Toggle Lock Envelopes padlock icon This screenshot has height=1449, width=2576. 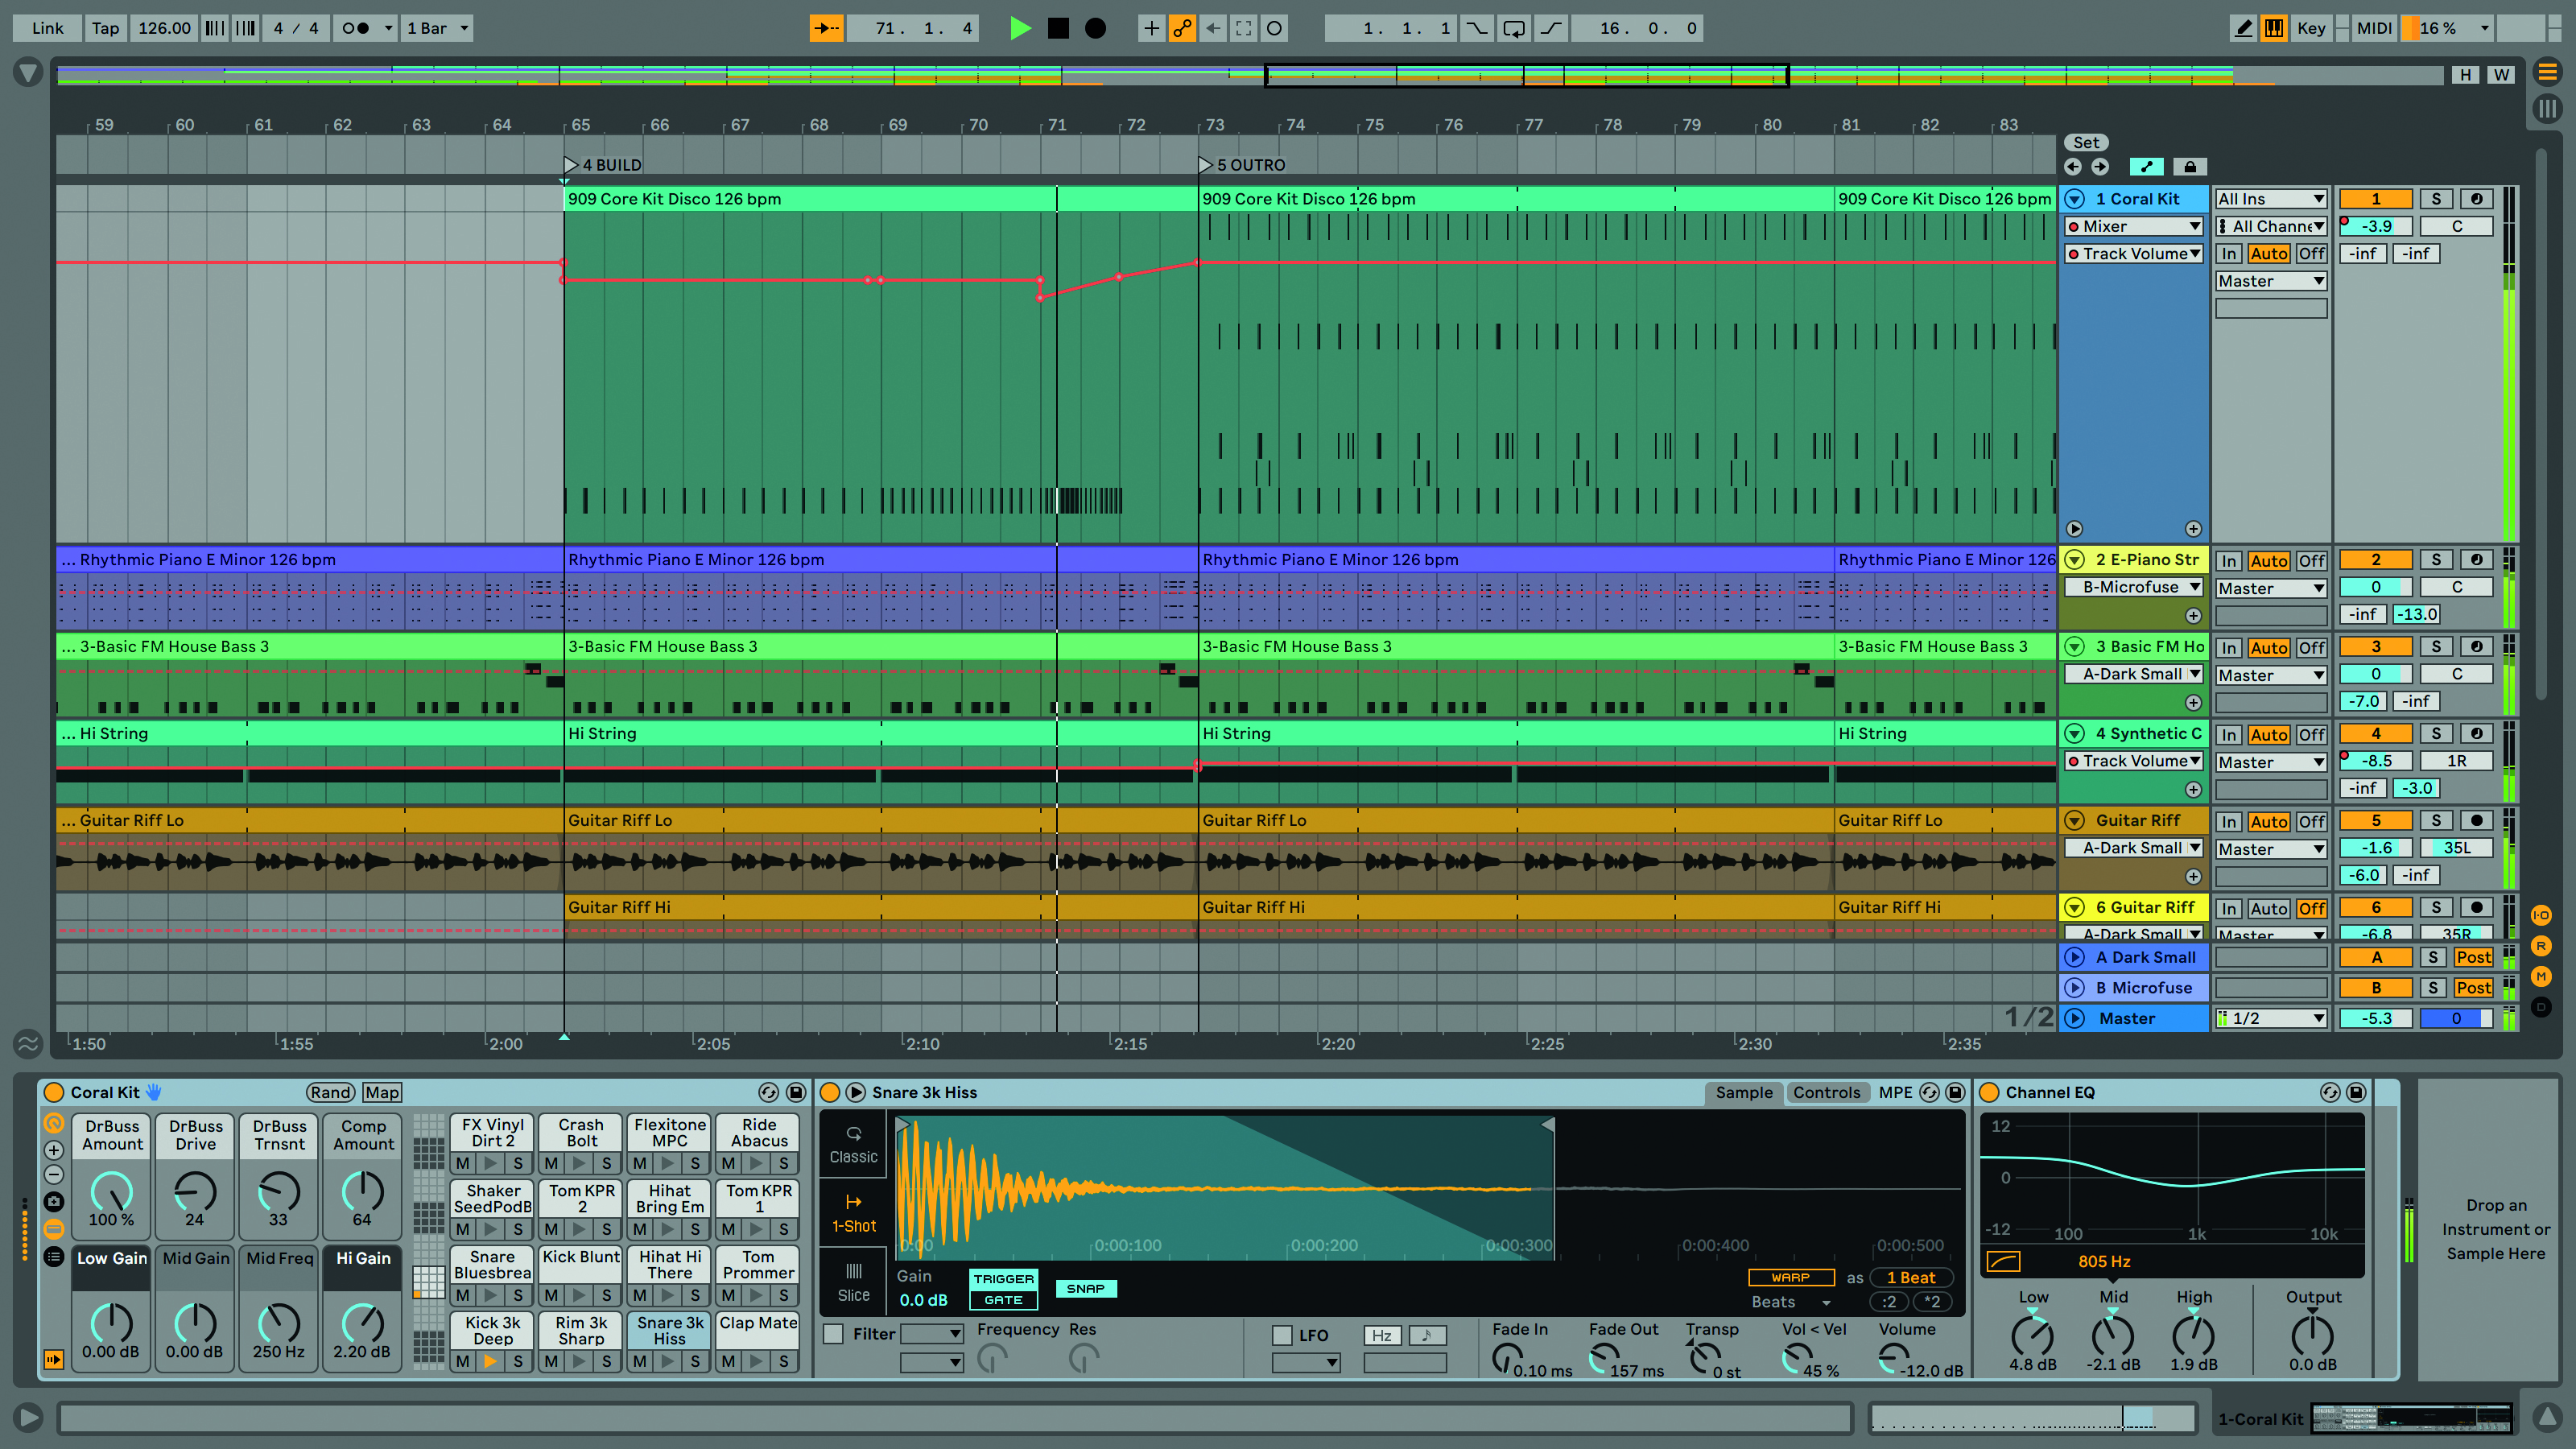2190,167
